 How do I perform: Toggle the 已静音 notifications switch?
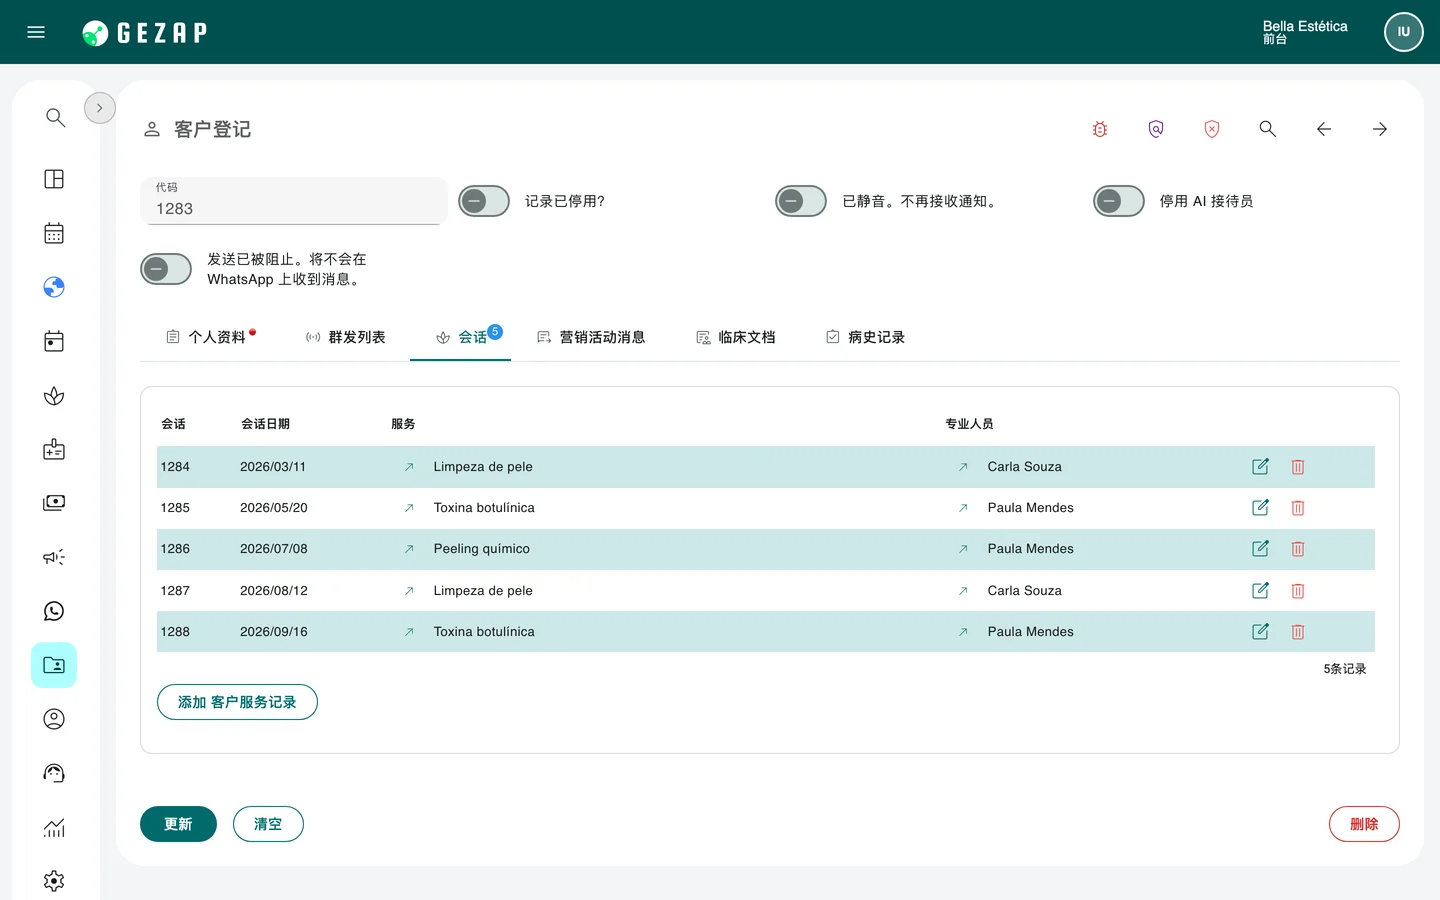click(x=801, y=201)
